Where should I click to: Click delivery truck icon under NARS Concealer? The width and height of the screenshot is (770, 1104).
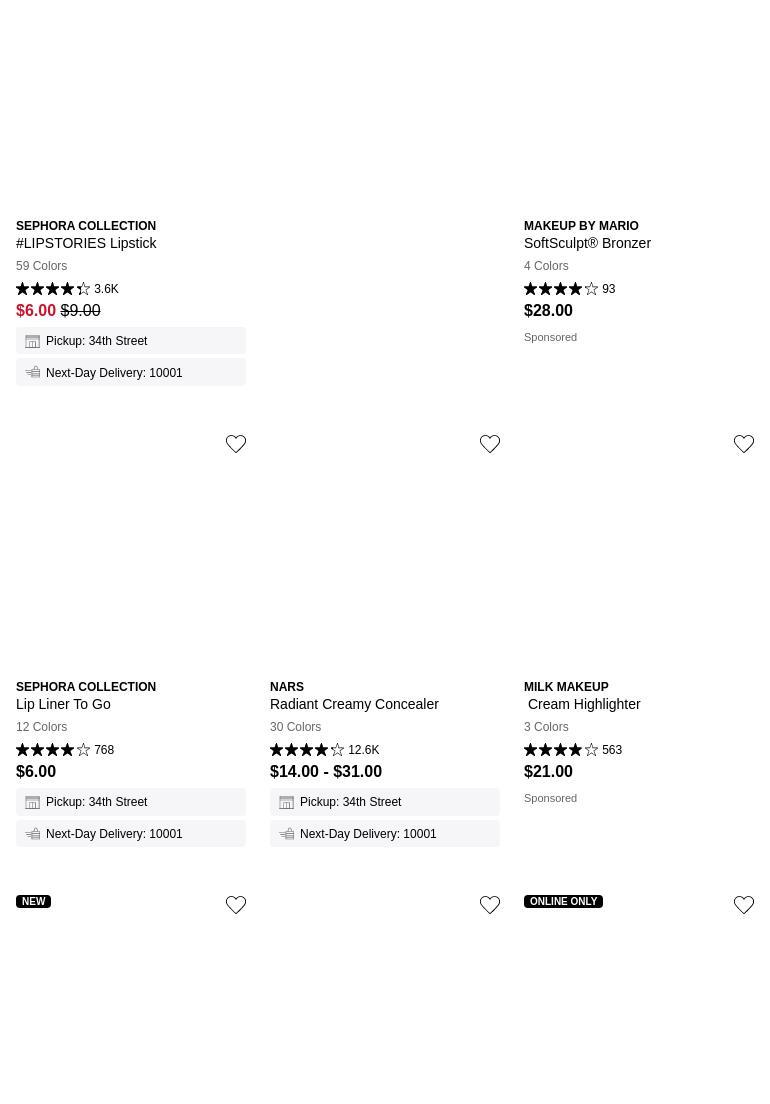pyautogui.click(x=287, y=834)
